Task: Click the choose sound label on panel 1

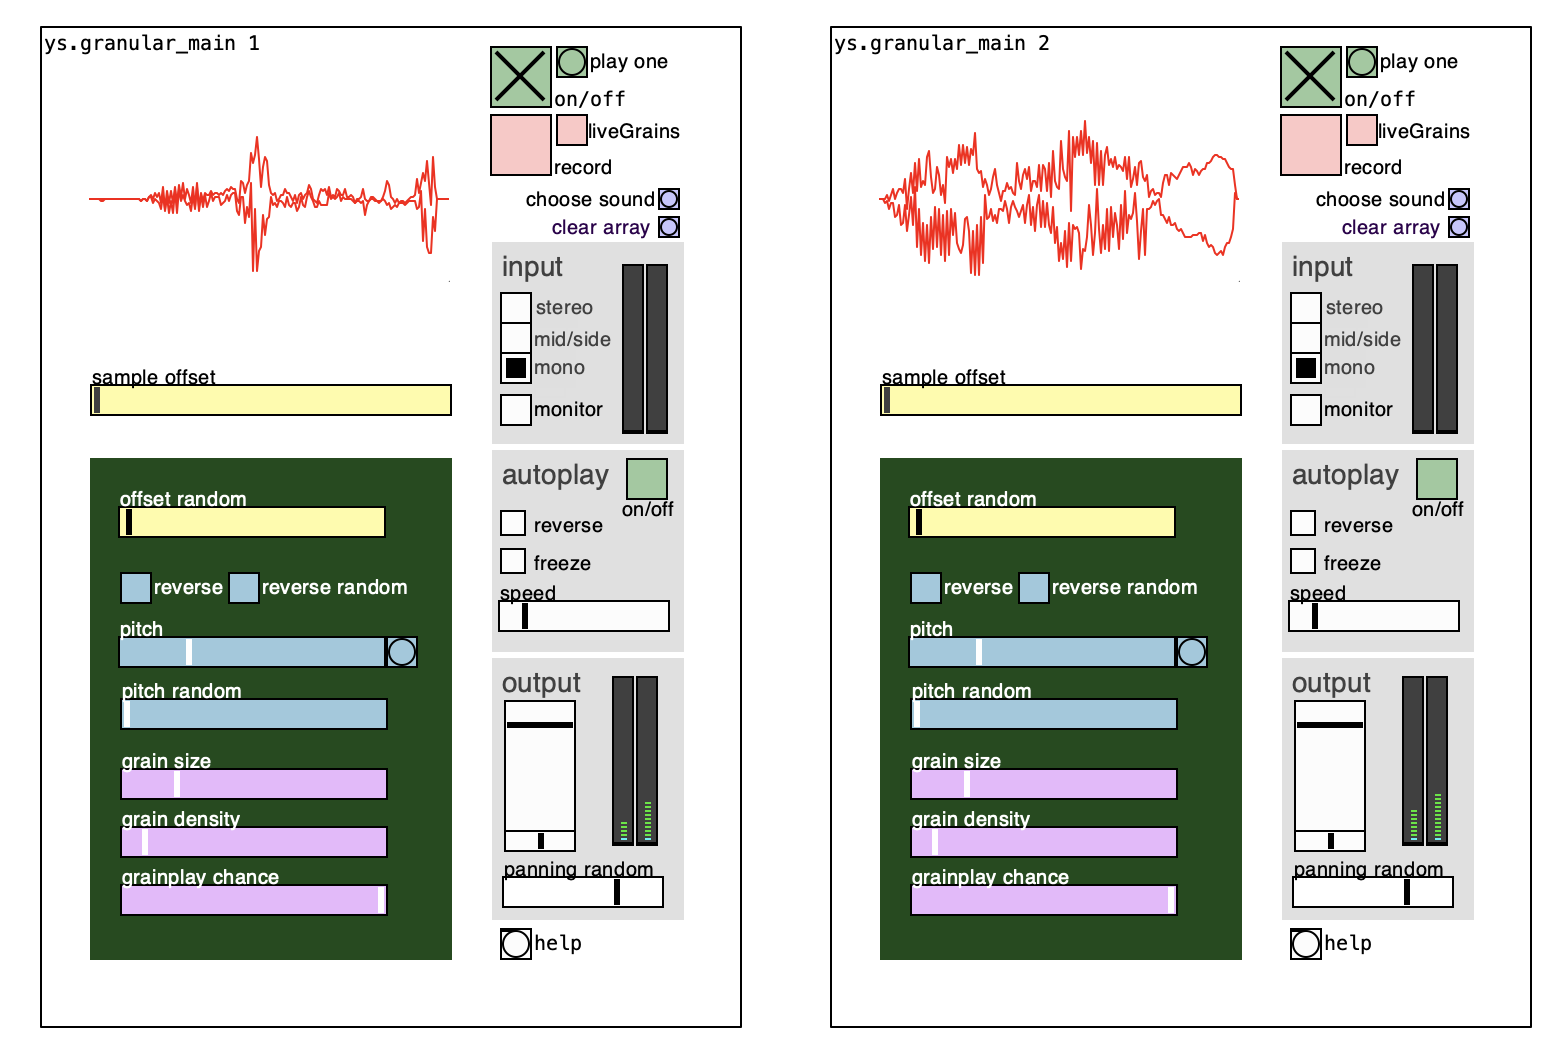Action: 590,199
